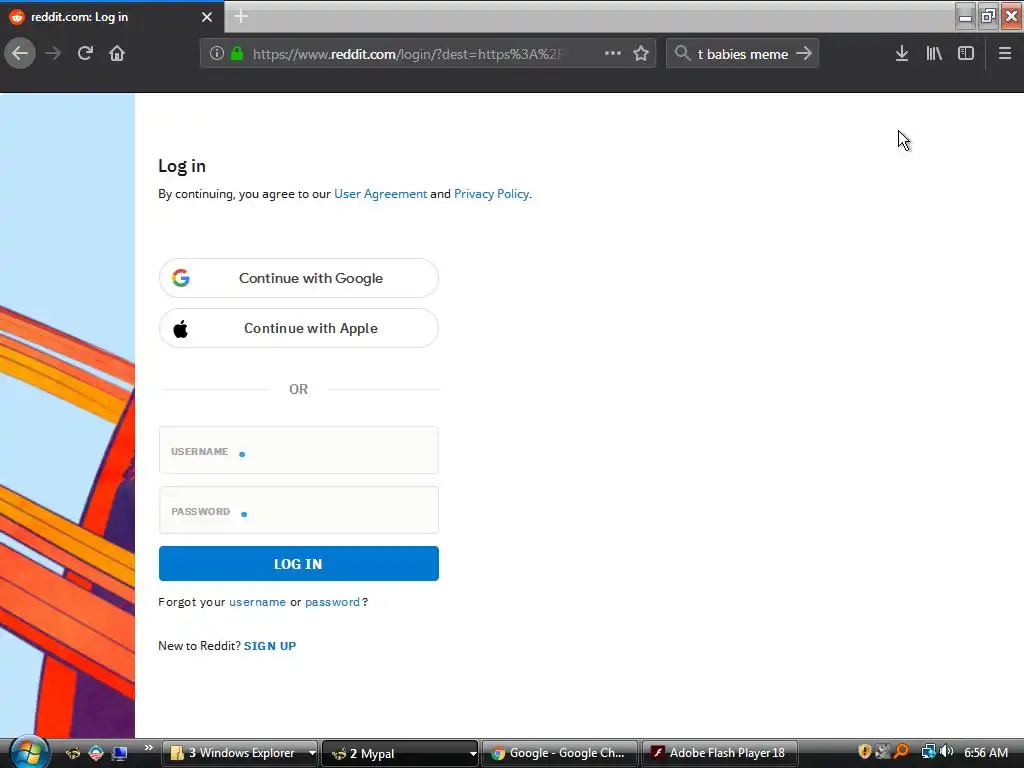Screen dimensions: 1024x768
Task: Open the network tray icon
Action: point(928,752)
